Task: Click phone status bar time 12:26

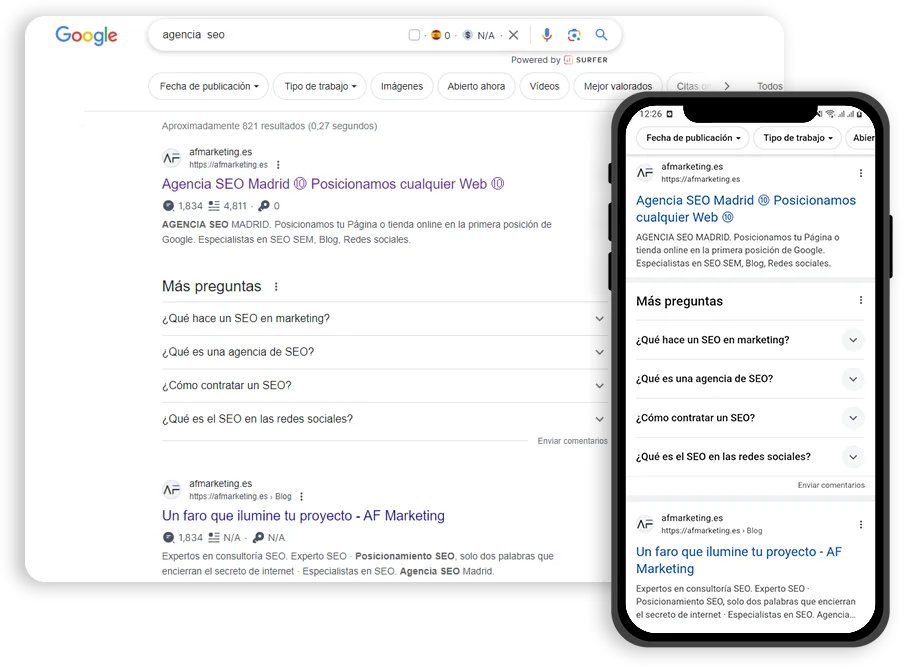Action: (x=651, y=114)
